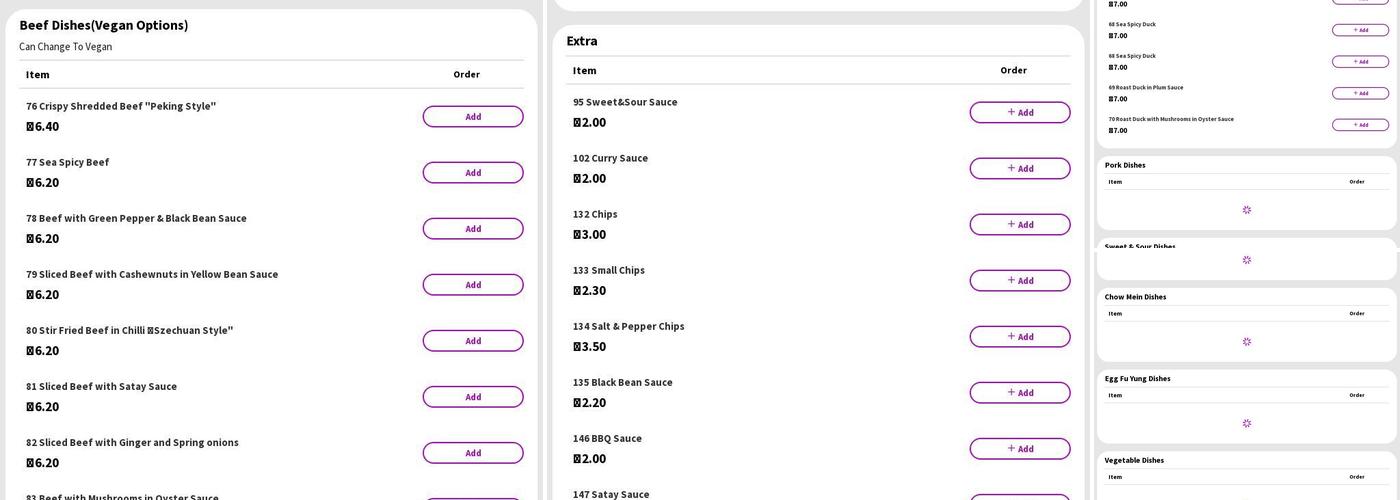Click the 3.50 price under Salt & Pepper Chips
Image resolution: width=1400 pixels, height=500 pixels.
590,346
